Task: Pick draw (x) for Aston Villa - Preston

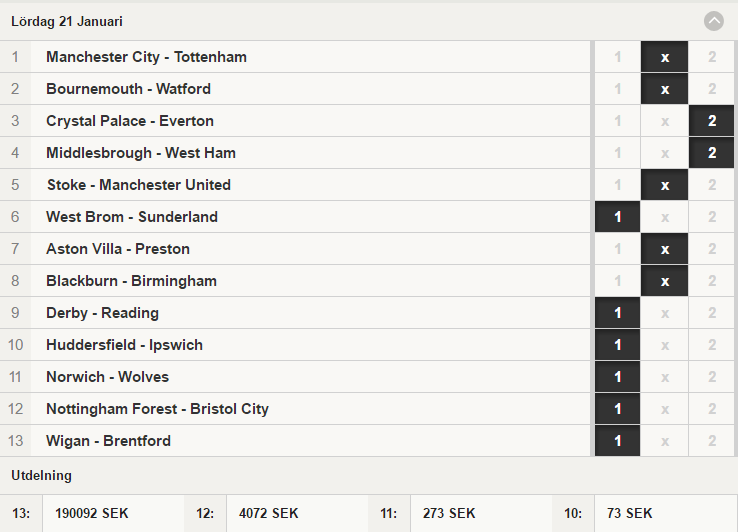Action: point(665,249)
